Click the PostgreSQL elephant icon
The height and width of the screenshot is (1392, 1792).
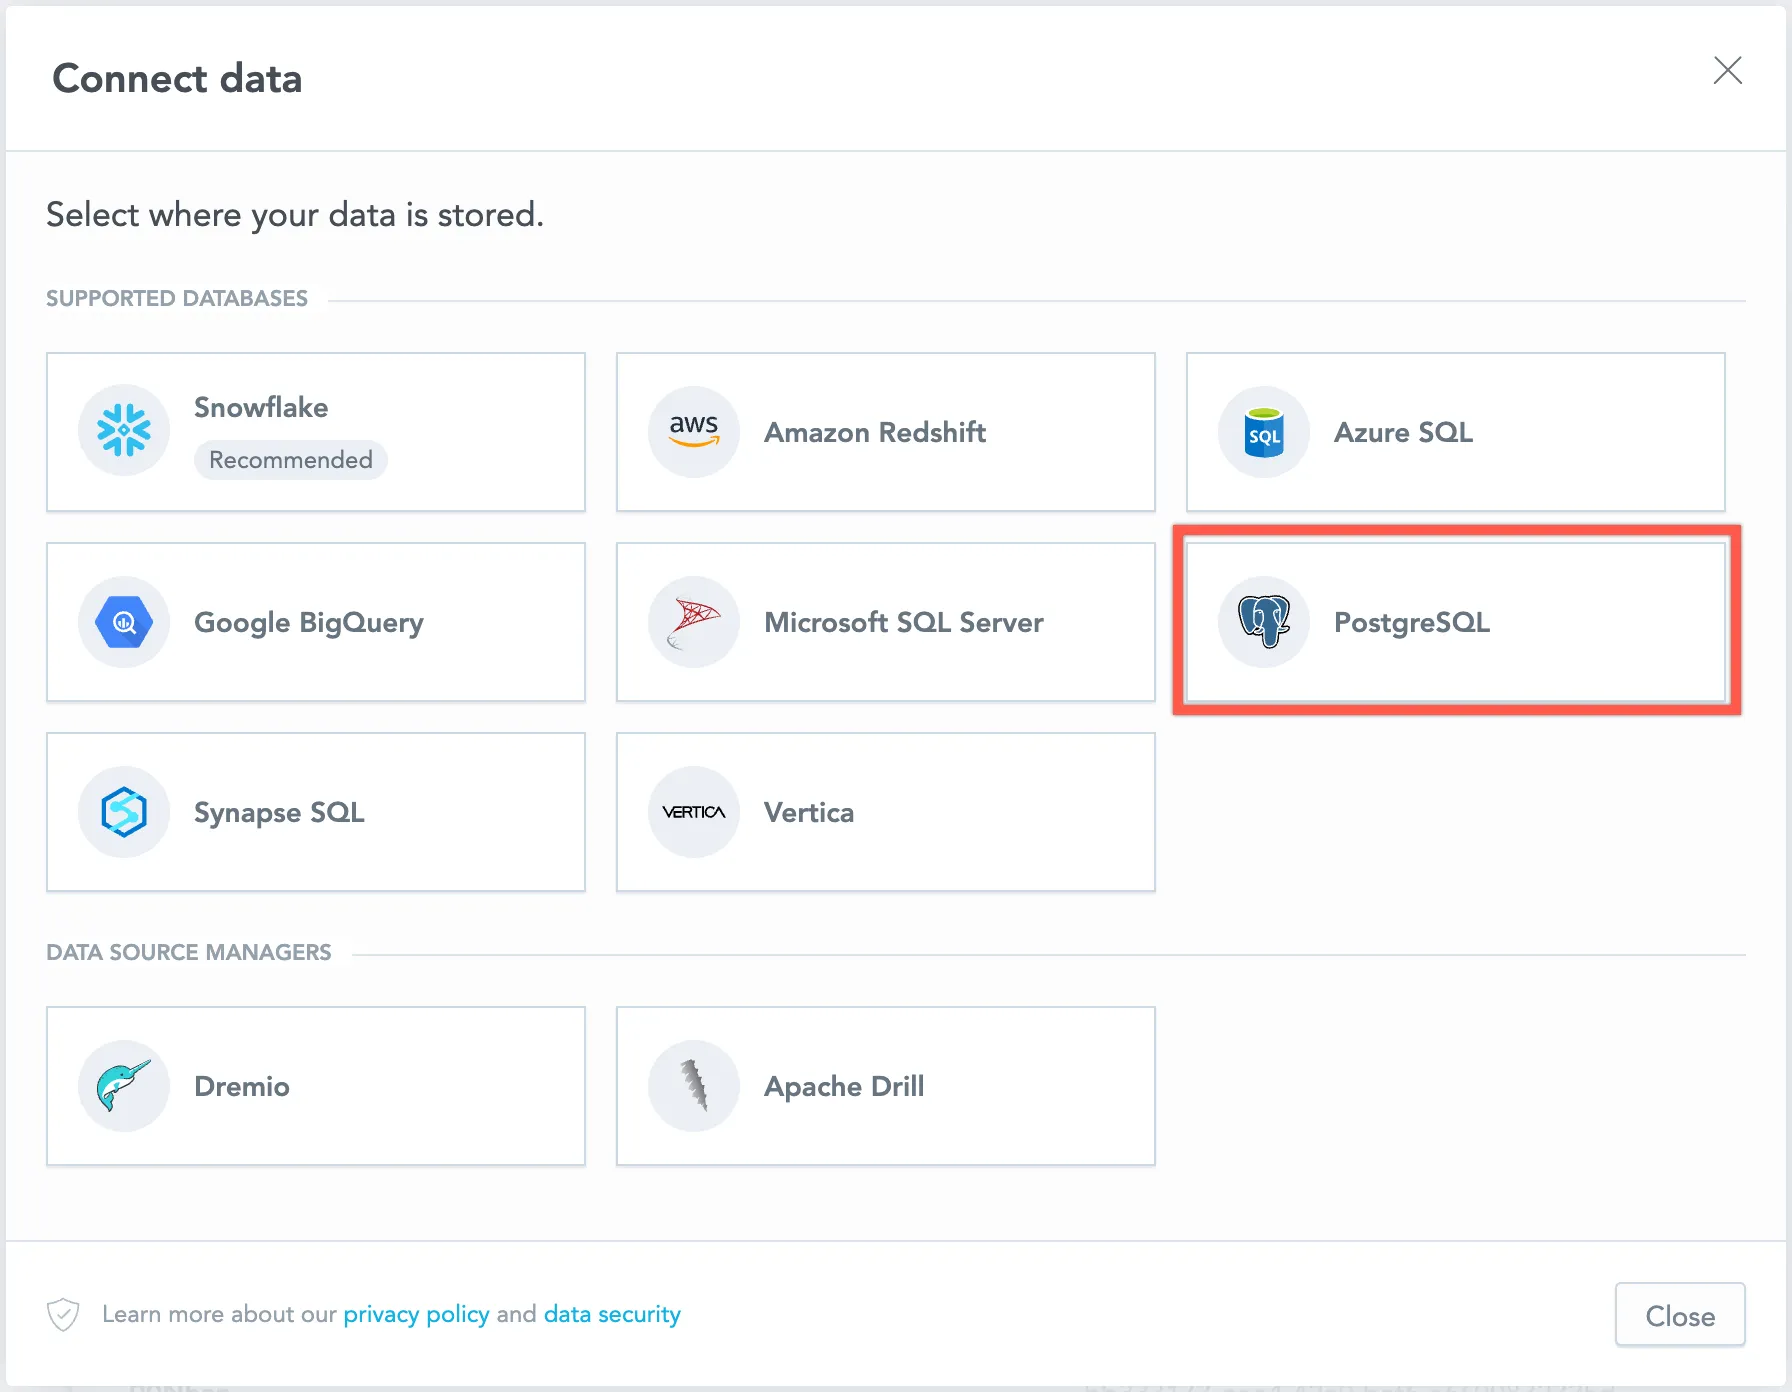1263,622
